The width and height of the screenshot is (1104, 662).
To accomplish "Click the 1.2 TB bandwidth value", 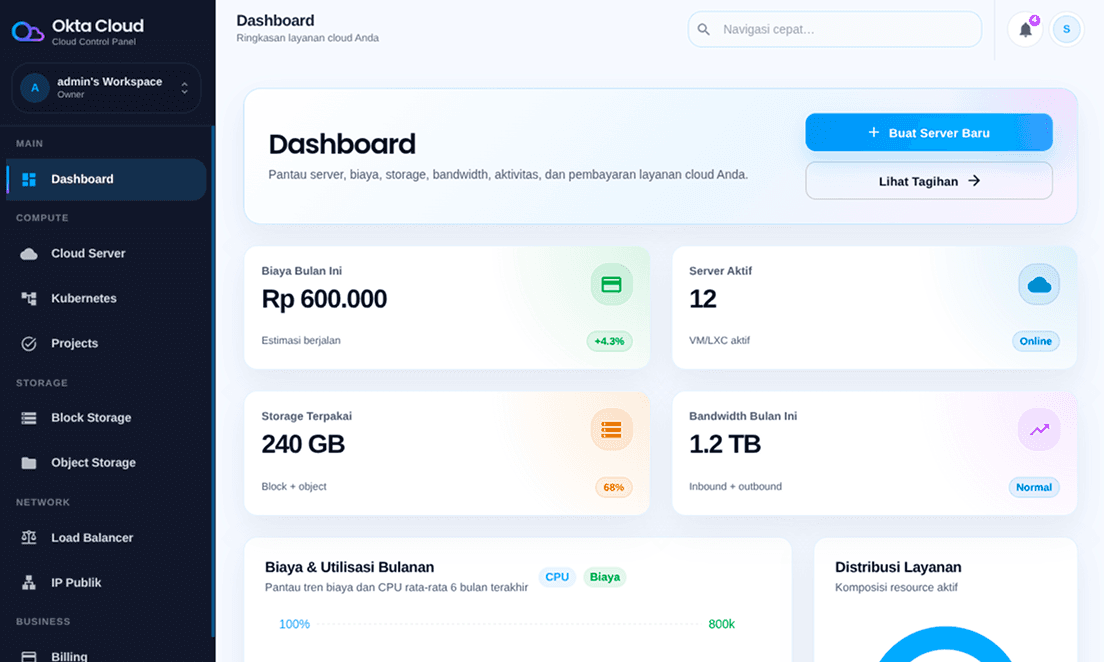I will click(724, 444).
